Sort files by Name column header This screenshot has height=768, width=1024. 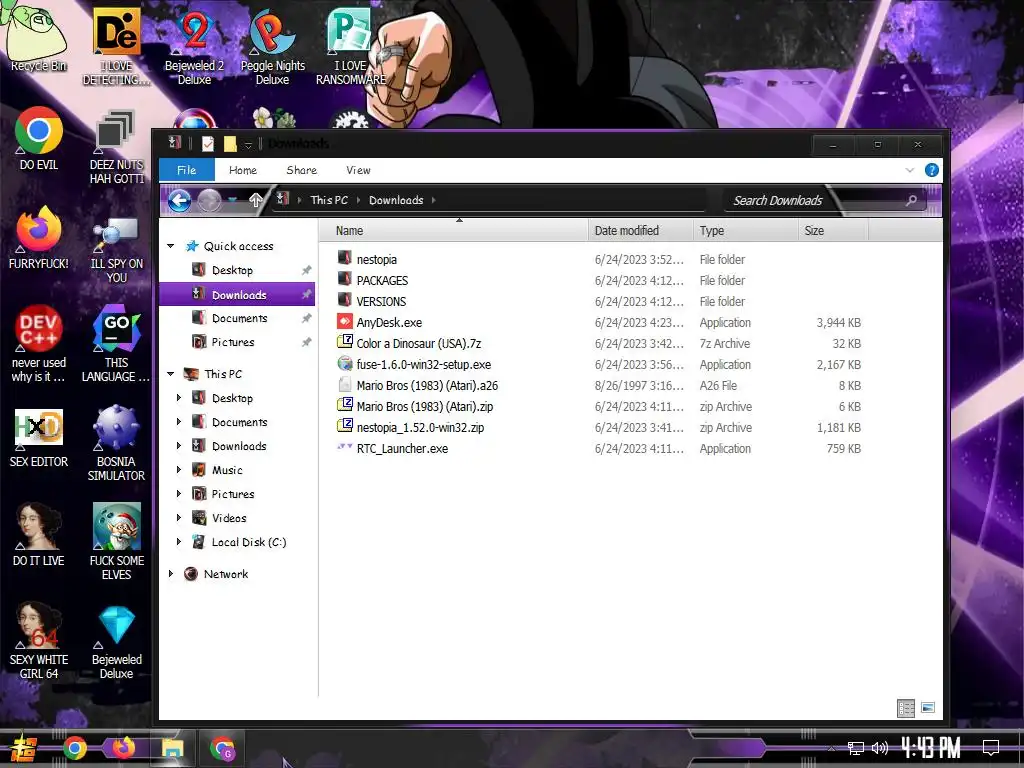[454, 231]
